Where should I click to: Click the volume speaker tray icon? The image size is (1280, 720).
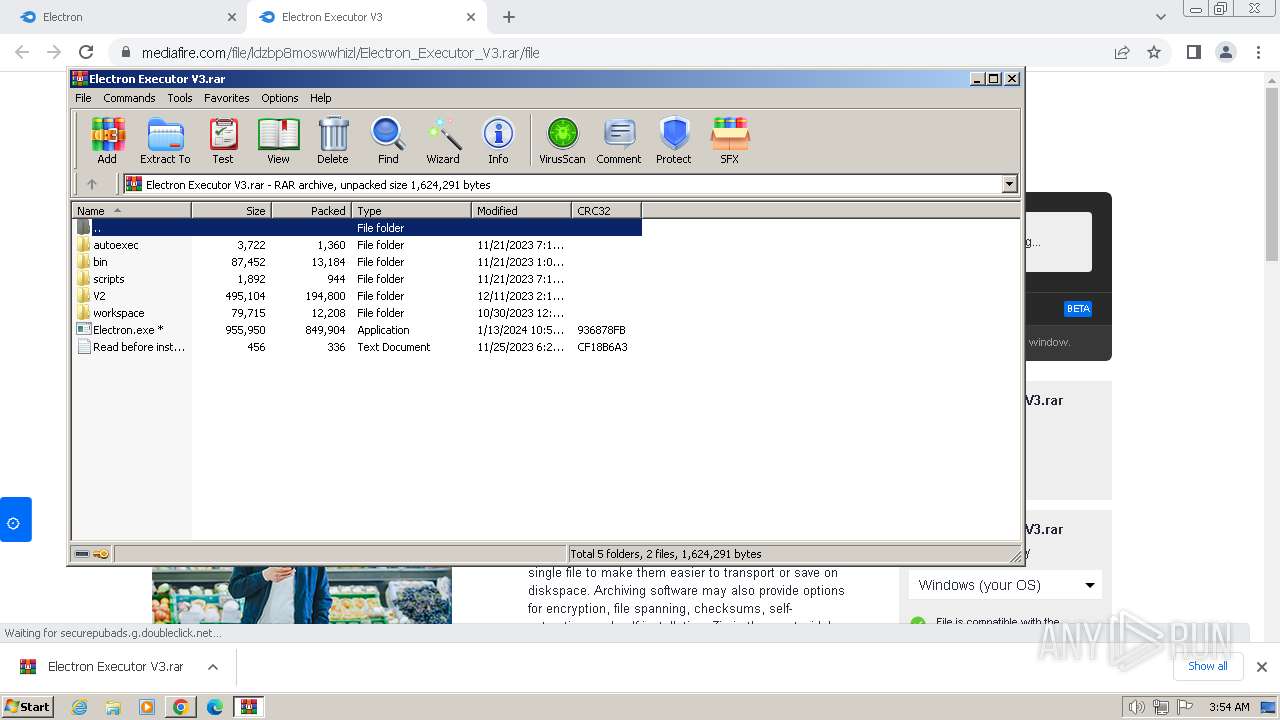click(x=1137, y=707)
